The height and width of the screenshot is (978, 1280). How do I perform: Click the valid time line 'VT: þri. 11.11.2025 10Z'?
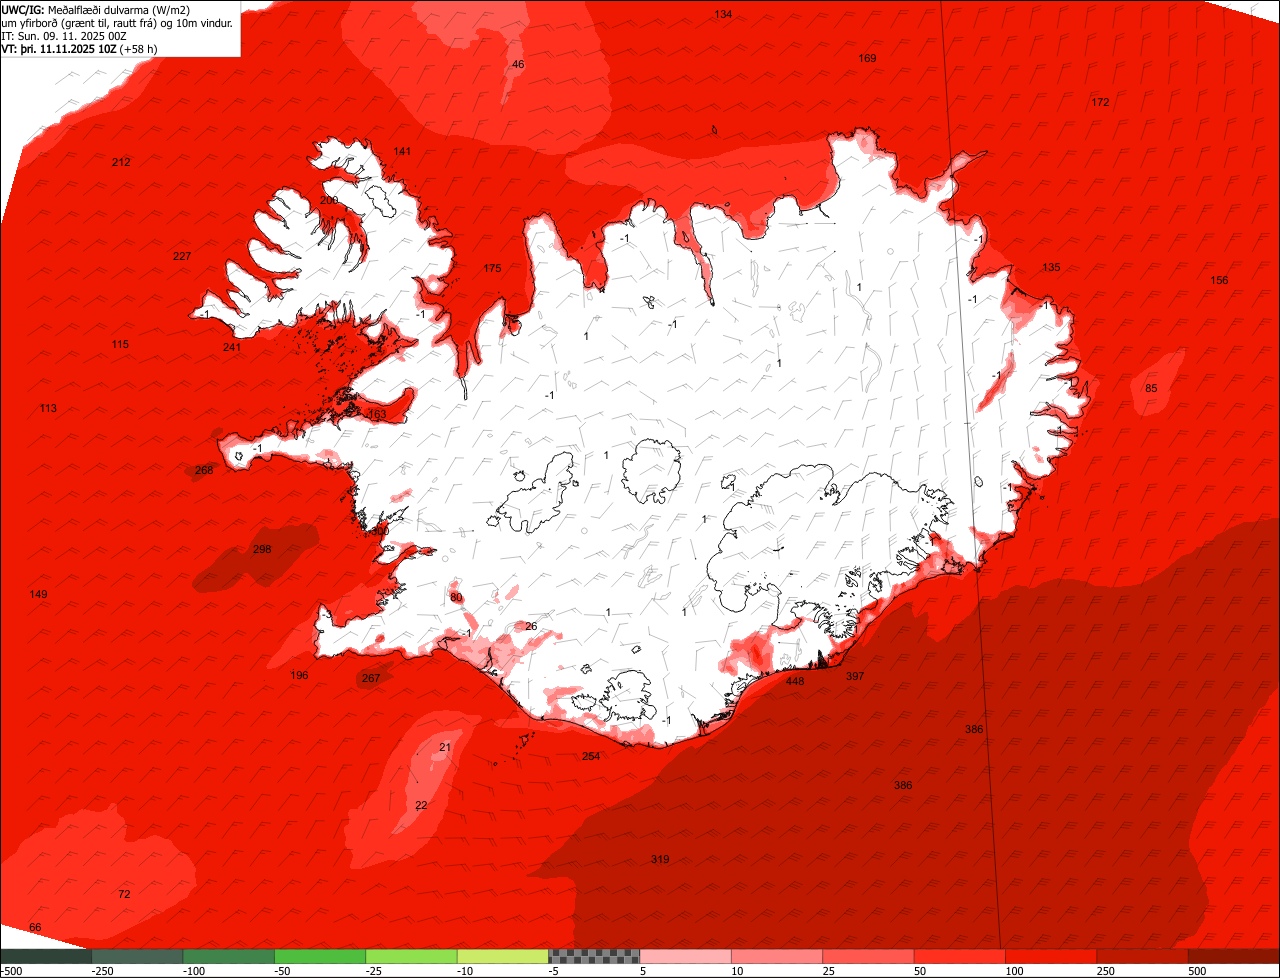59,48
